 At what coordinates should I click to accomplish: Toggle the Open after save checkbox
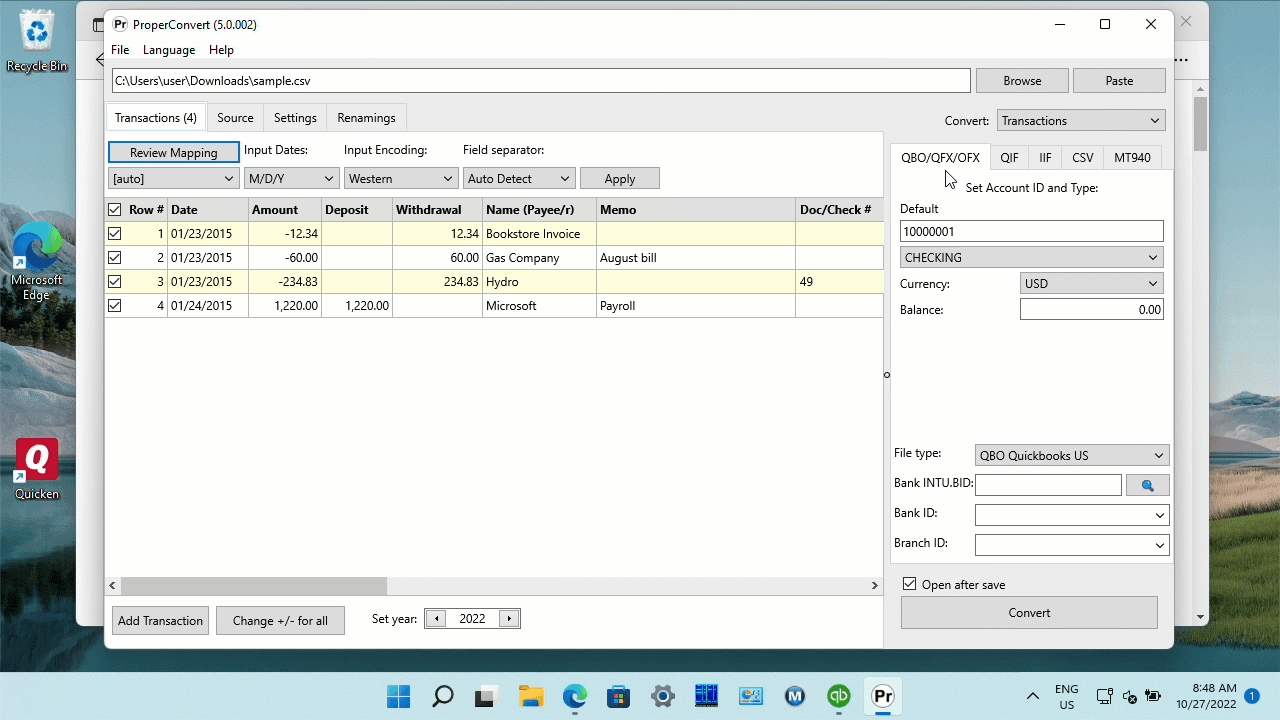tap(909, 584)
